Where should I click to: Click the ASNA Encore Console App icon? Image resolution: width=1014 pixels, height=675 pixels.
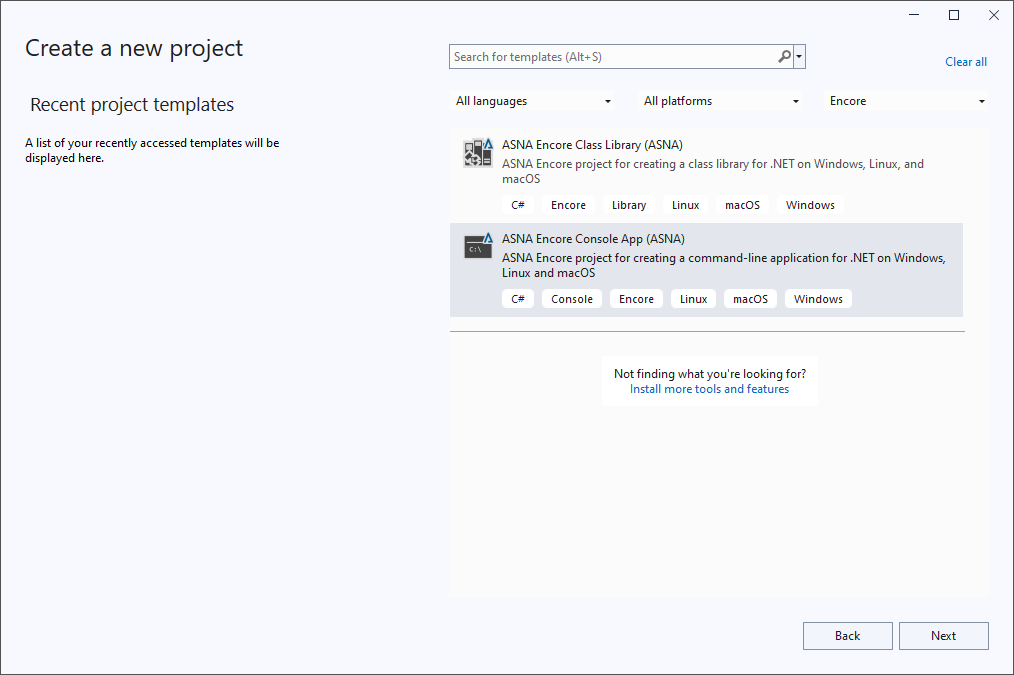coord(478,246)
